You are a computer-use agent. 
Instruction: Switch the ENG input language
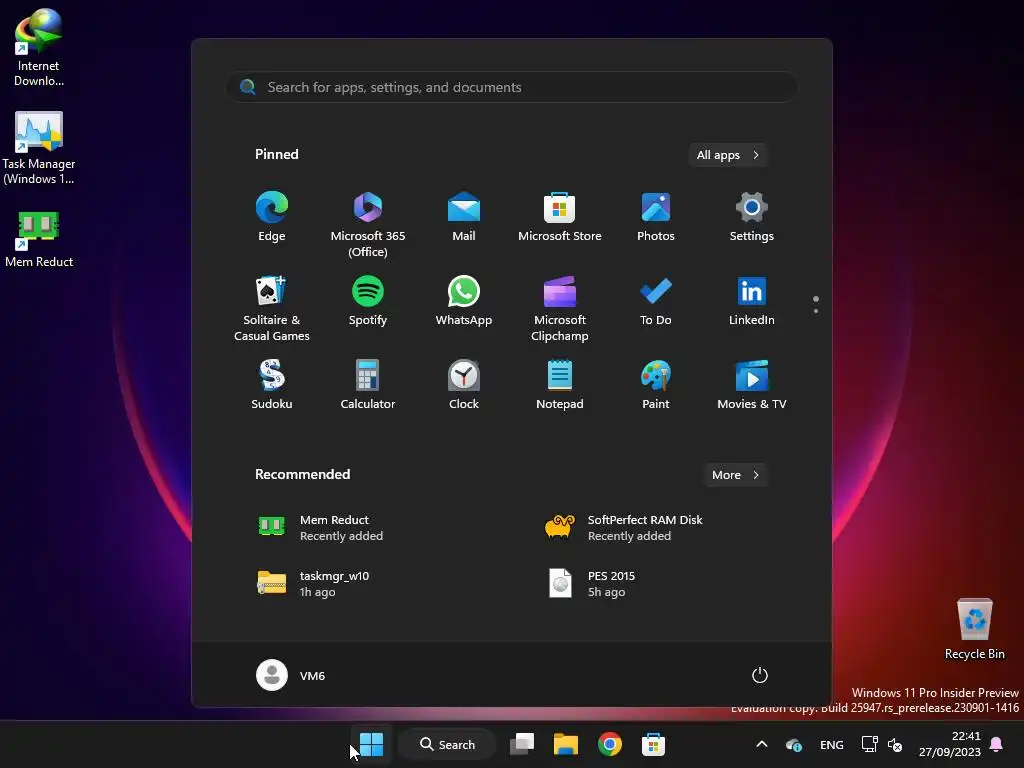(x=831, y=744)
